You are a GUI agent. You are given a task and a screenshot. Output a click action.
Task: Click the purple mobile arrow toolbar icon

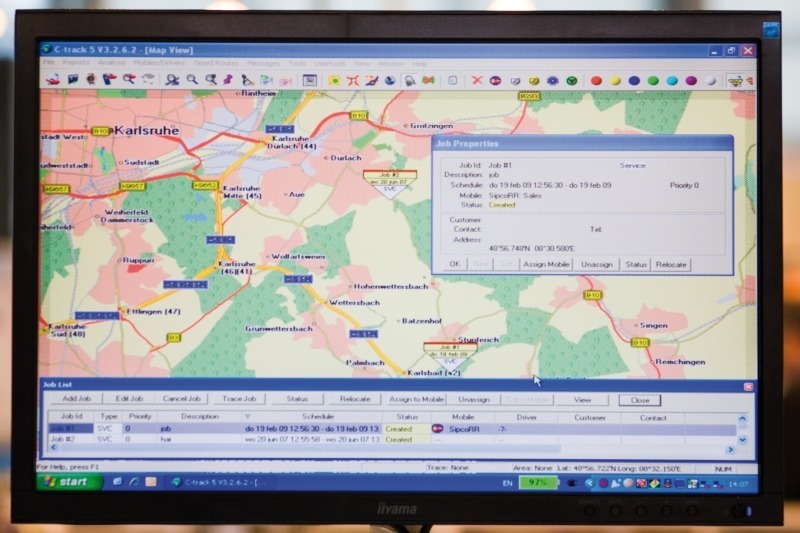click(x=495, y=81)
